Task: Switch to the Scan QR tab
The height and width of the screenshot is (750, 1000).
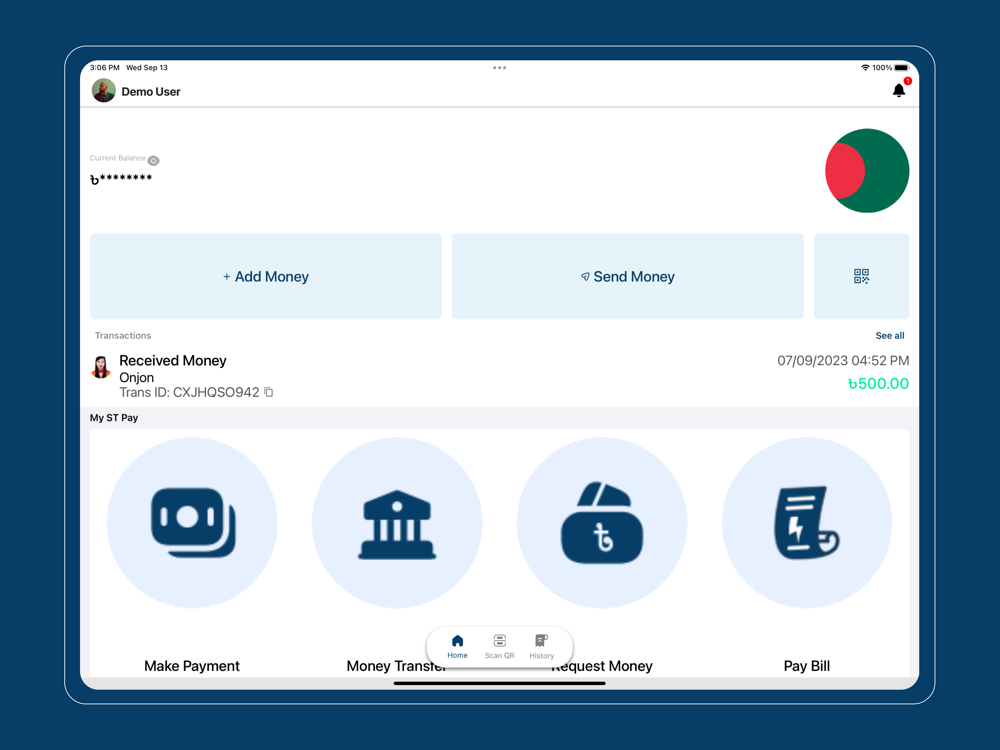Action: tap(499, 647)
